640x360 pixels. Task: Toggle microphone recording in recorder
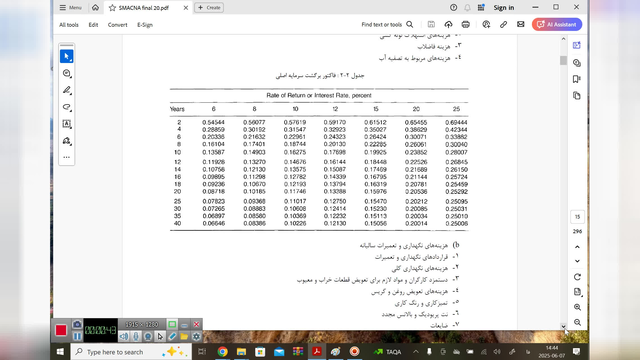[x=136, y=336]
